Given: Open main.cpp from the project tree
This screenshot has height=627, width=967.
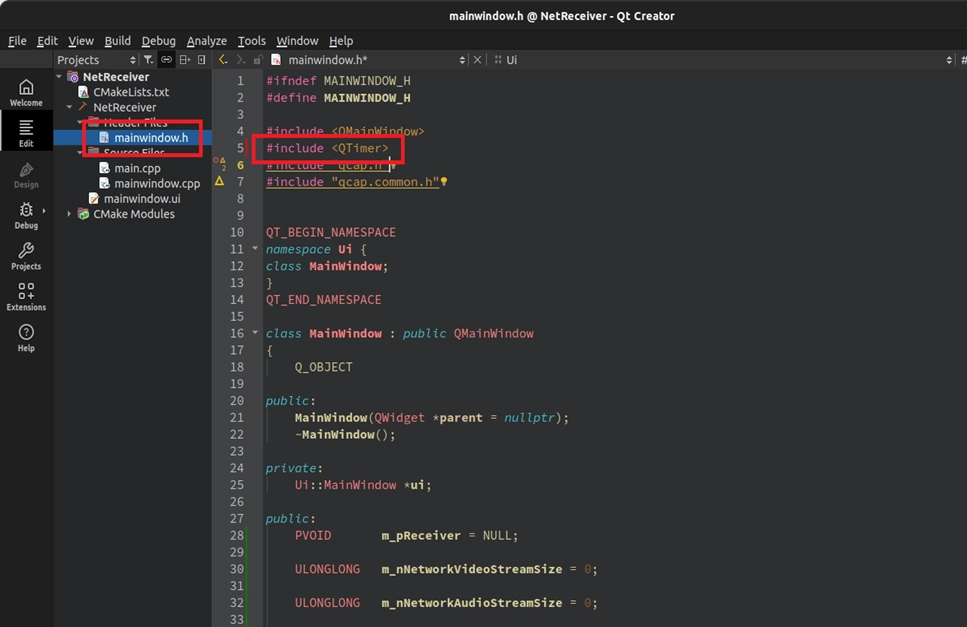Looking at the screenshot, I should [137, 168].
